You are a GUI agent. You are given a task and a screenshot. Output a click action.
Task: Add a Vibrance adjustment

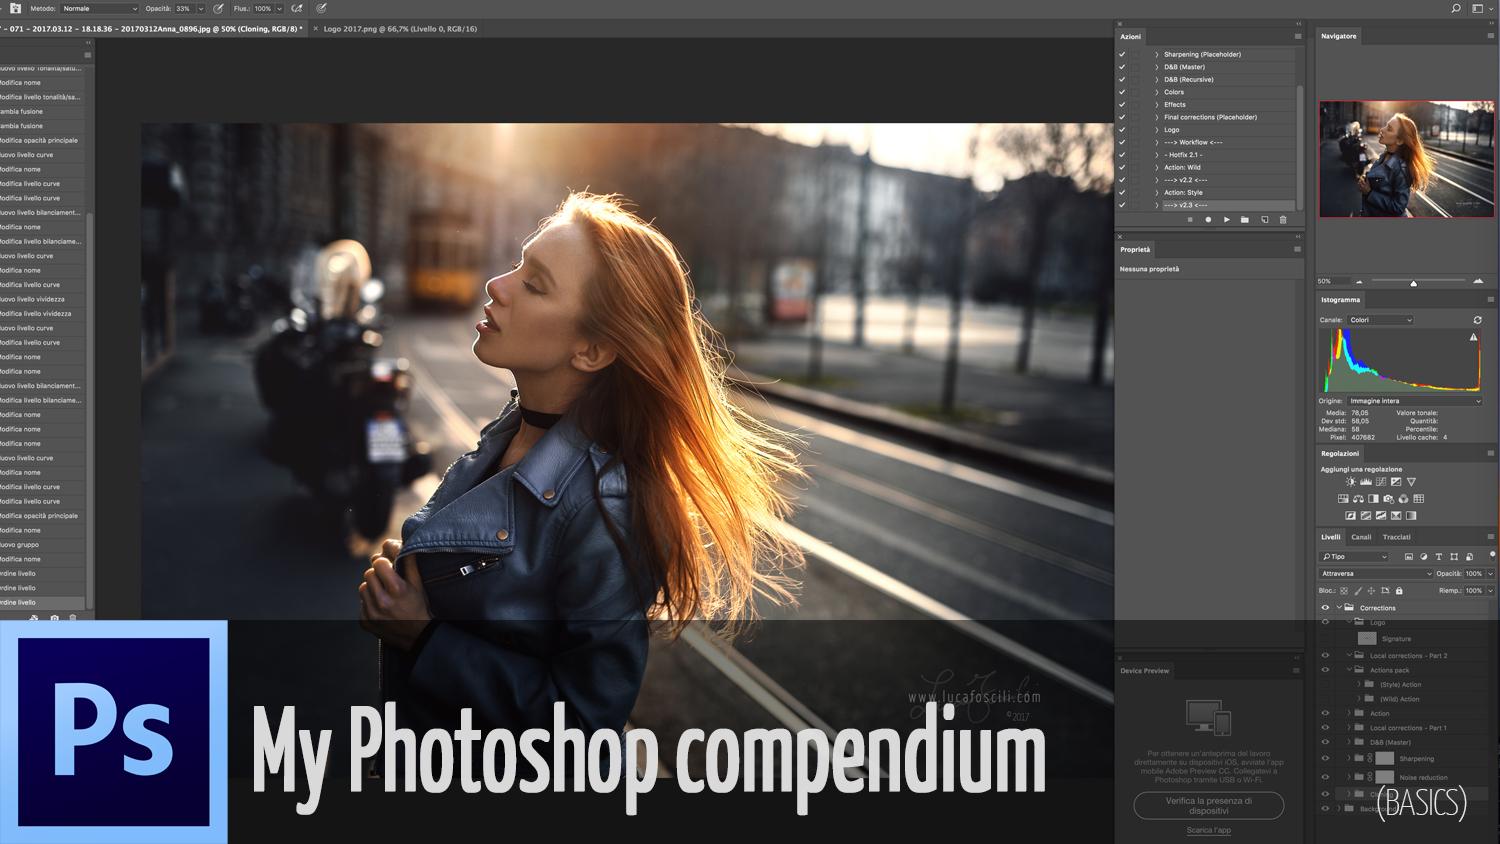(x=1411, y=482)
